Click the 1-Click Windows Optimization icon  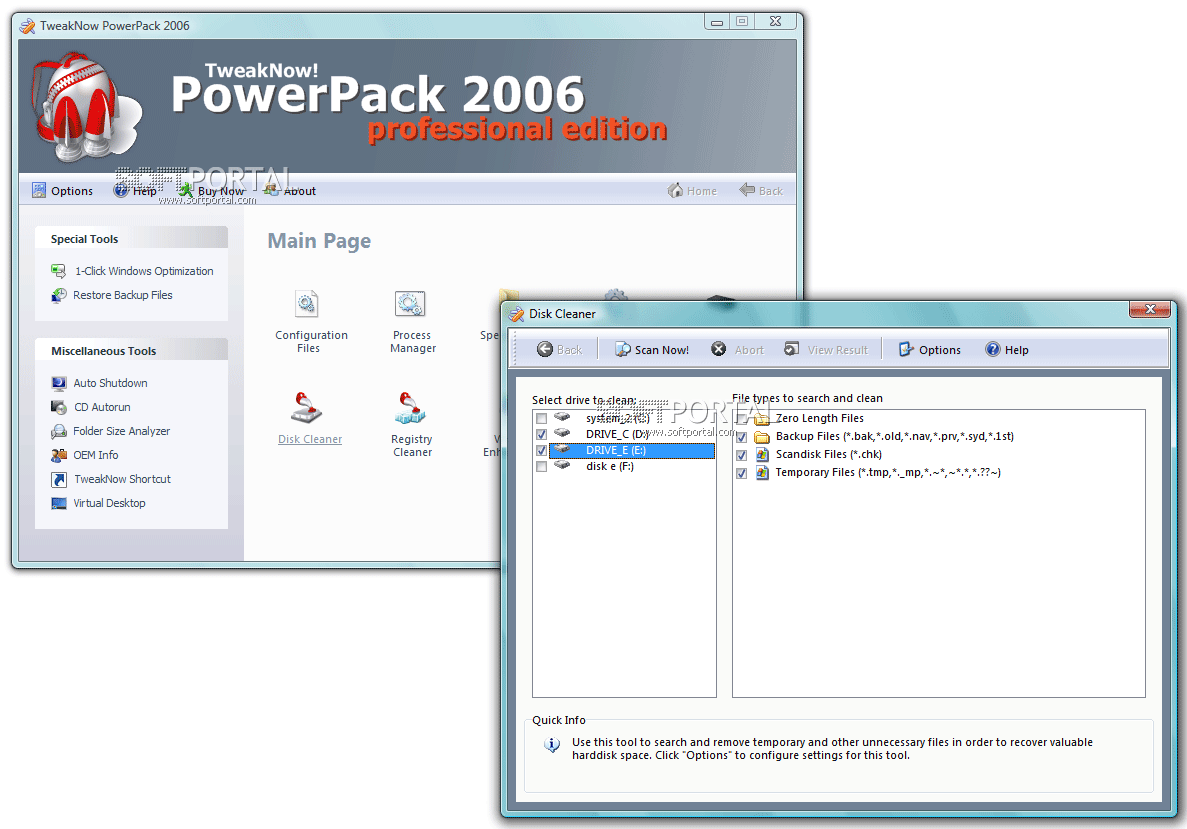click(x=58, y=271)
